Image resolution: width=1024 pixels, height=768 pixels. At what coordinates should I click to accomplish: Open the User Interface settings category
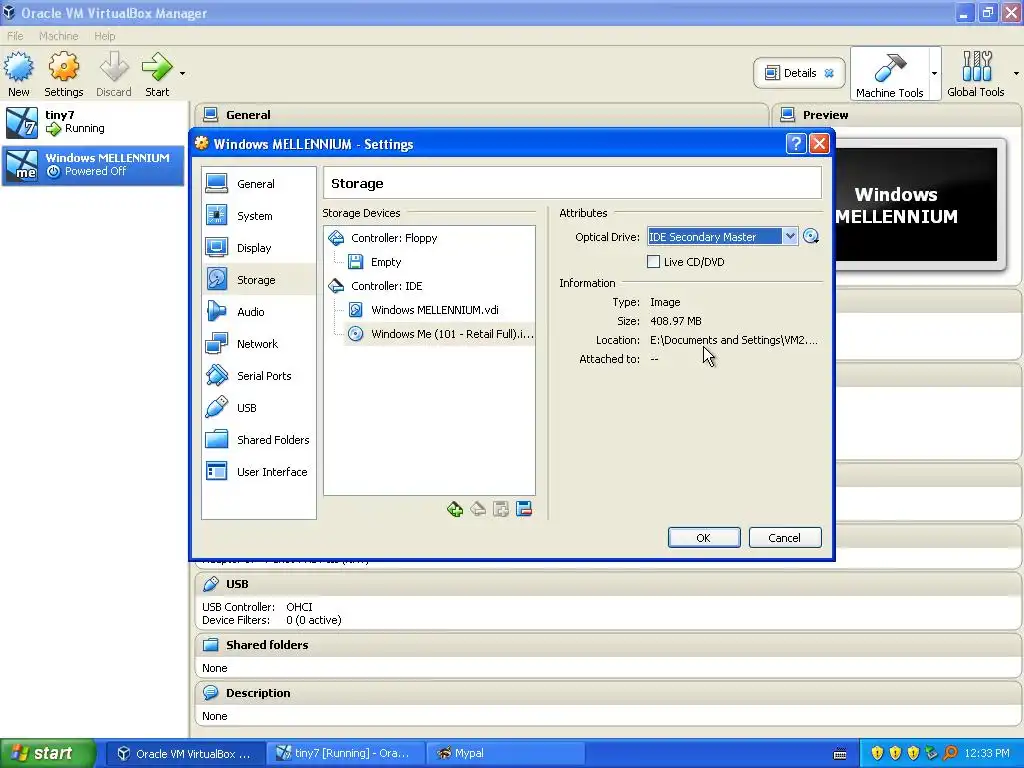(259, 472)
